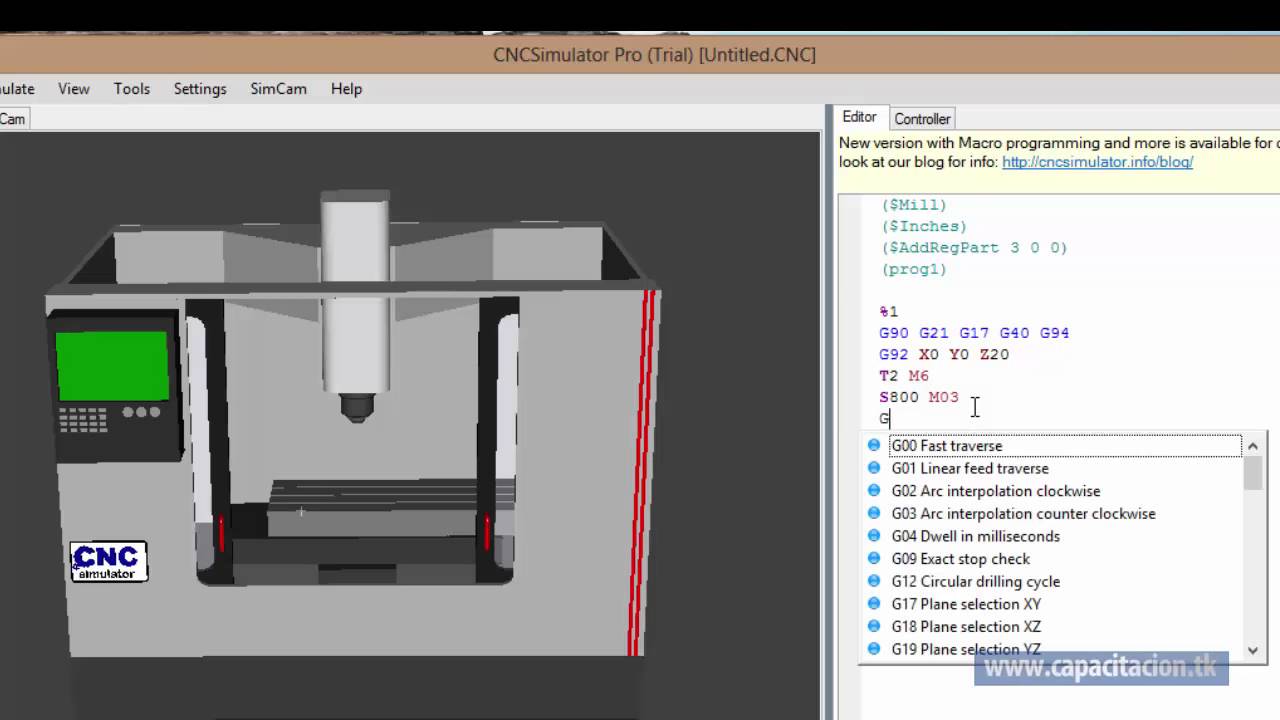Click the ($Inches) code line
This screenshot has height=720, width=1280.
923,226
